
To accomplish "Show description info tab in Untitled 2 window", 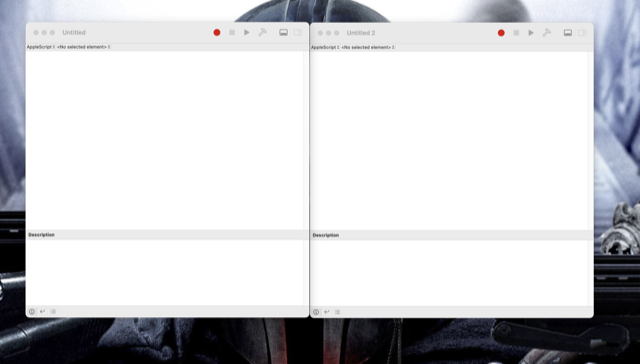I will pyautogui.click(x=316, y=312).
